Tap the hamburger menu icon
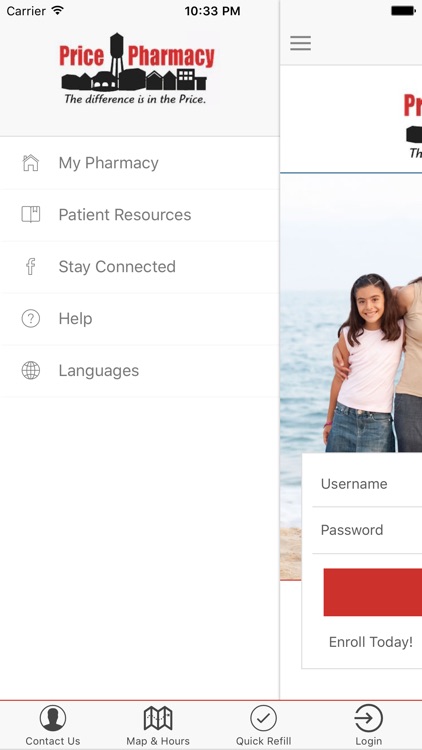The image size is (422, 750). (x=300, y=43)
